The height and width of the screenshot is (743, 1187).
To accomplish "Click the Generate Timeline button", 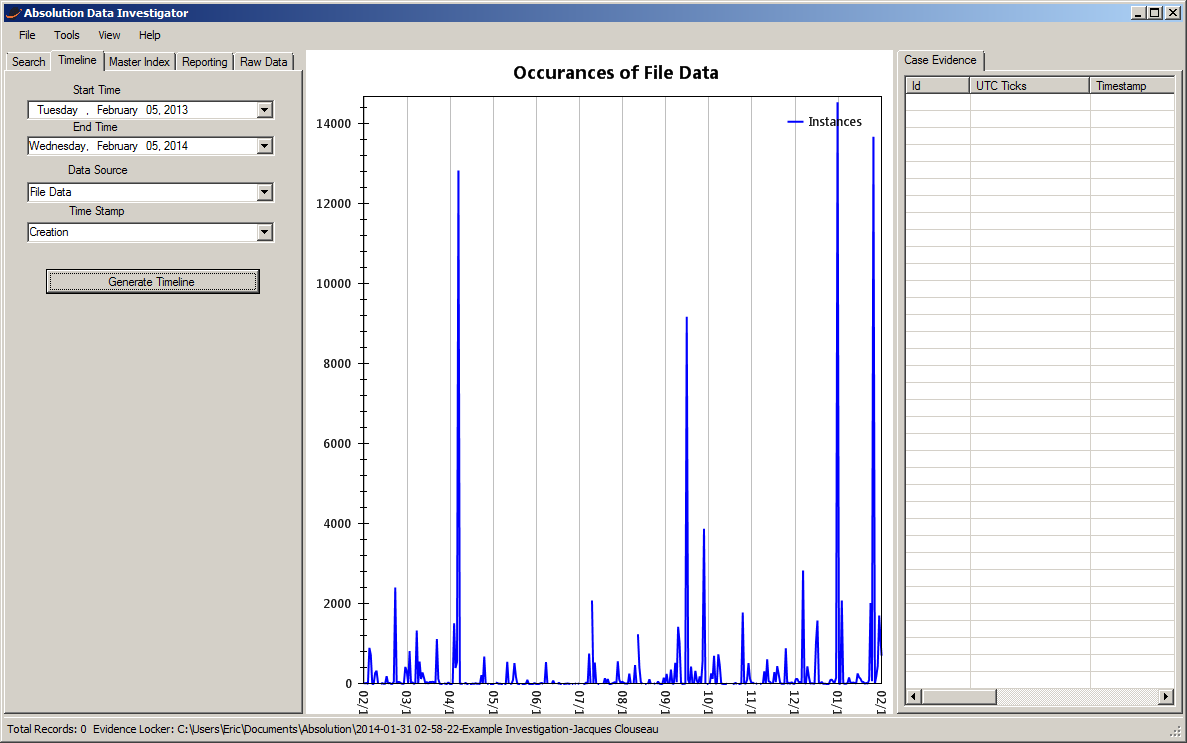I will click(152, 281).
